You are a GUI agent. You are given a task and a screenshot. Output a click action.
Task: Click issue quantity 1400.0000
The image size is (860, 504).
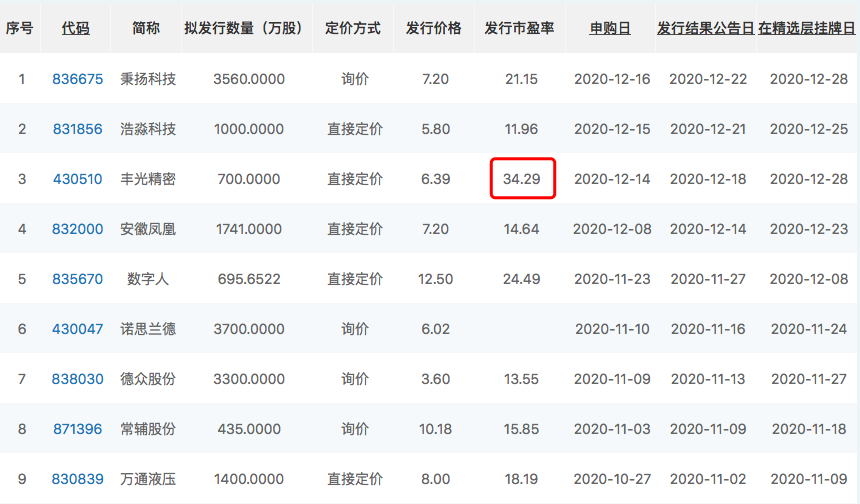[x=249, y=479]
